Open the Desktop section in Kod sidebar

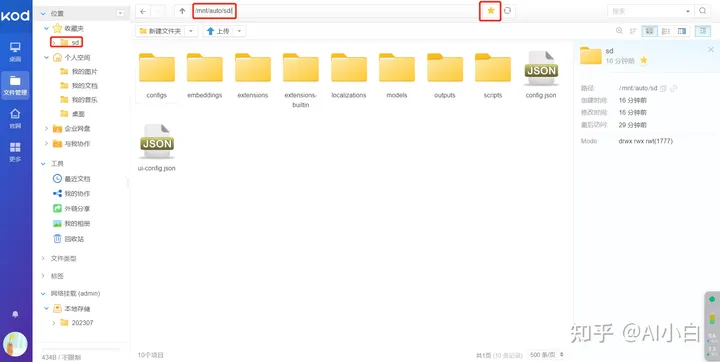(15, 52)
